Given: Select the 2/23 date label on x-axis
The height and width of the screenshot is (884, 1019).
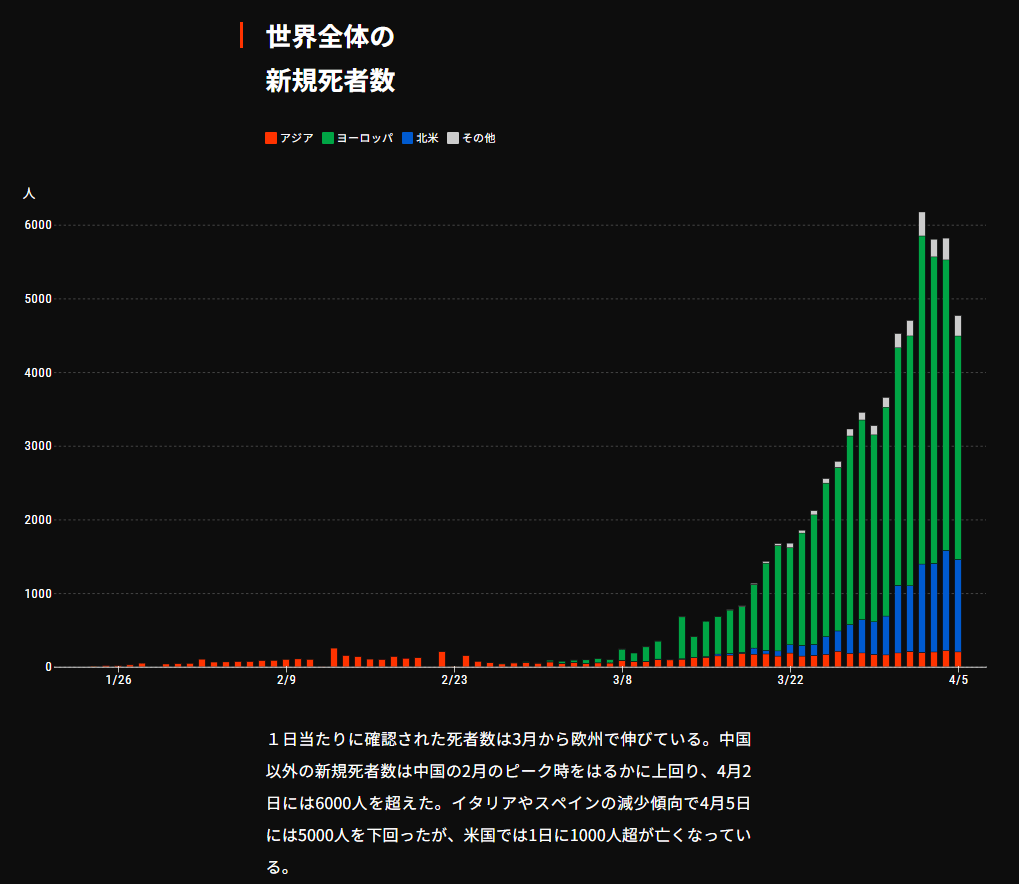Looking at the screenshot, I should coord(454,681).
